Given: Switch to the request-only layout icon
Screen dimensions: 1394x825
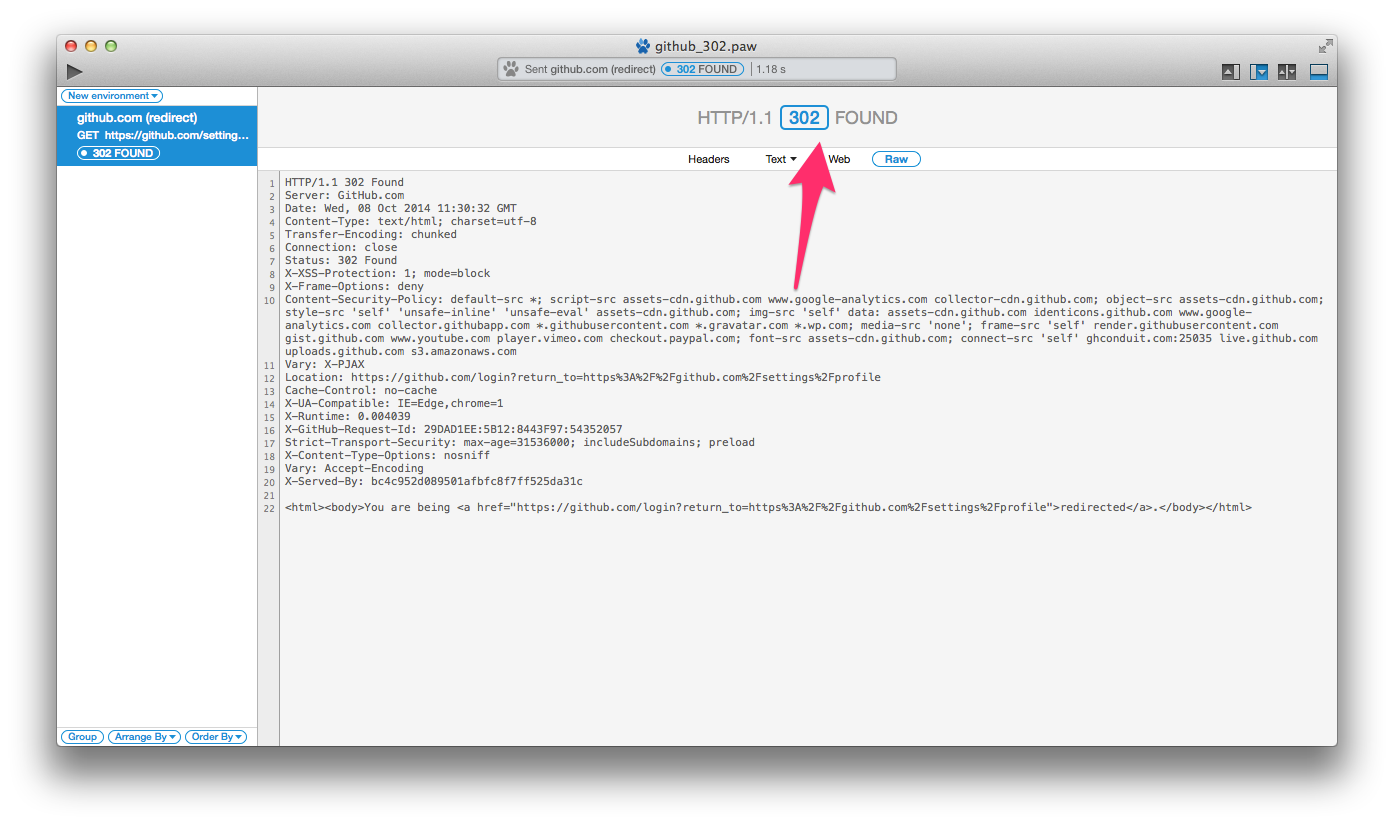Looking at the screenshot, I should (x=1230, y=72).
